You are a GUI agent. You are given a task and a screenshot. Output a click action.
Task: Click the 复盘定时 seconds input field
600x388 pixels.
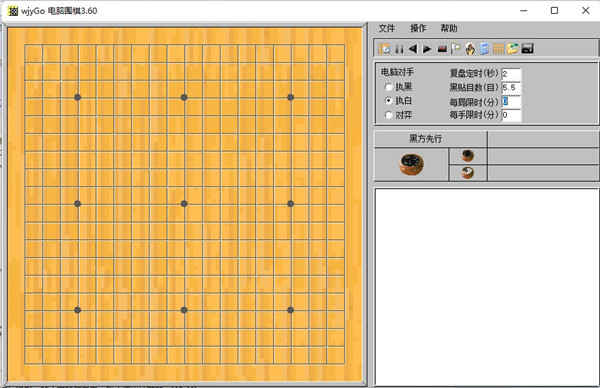511,74
